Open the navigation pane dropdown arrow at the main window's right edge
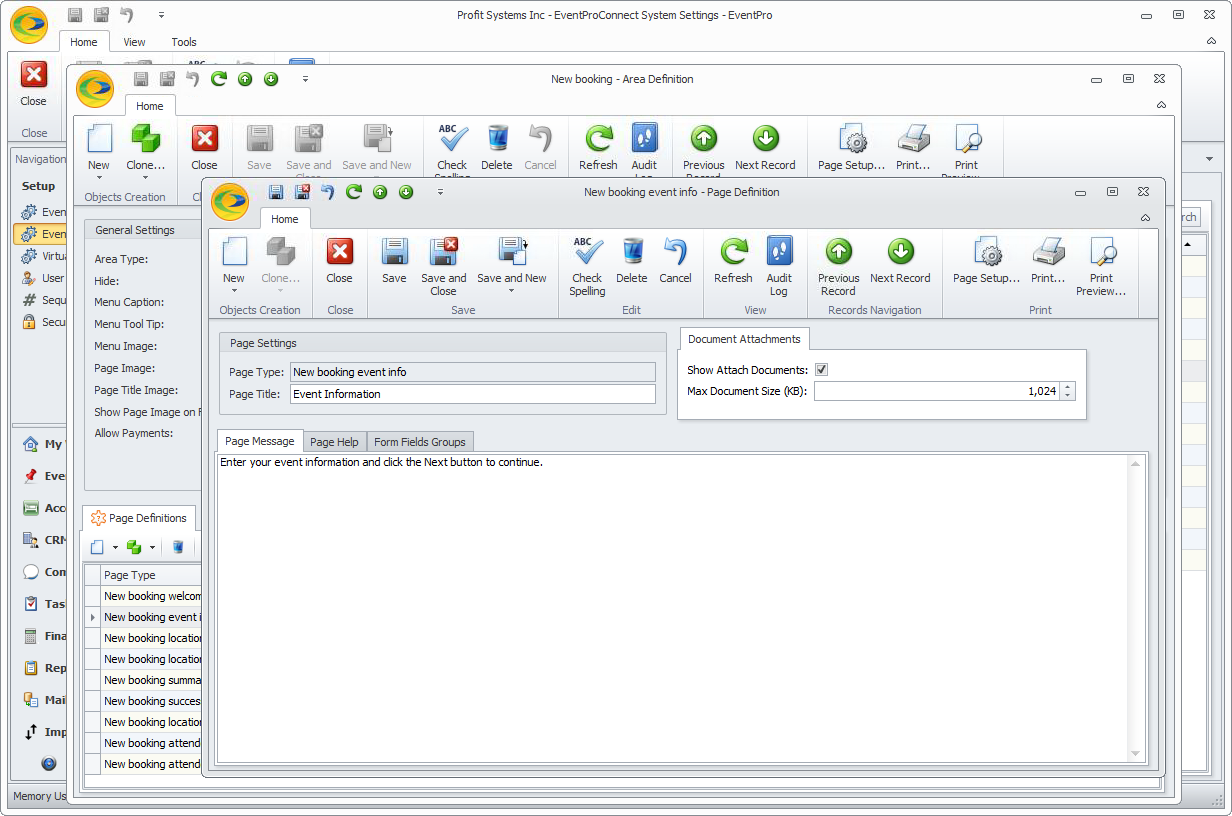The height and width of the screenshot is (816, 1232). [1209, 159]
